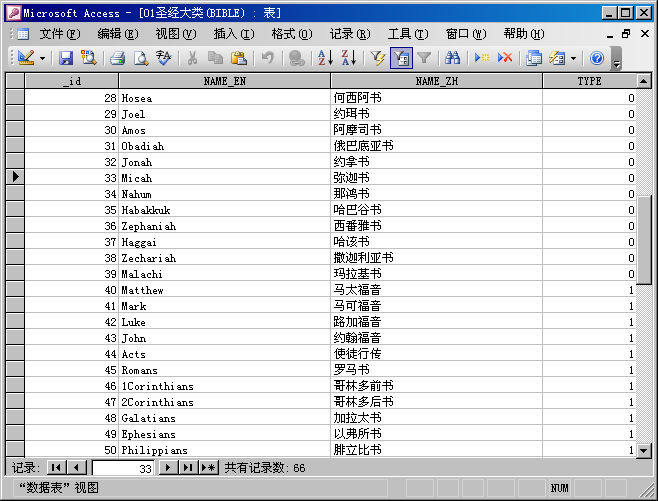Click Filter By Selection lightning funnel icon
This screenshot has width=658, height=501.
(378, 58)
